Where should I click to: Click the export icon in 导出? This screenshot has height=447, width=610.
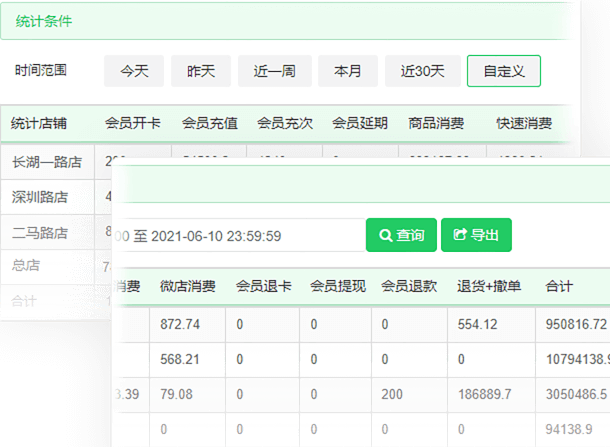click(460, 235)
